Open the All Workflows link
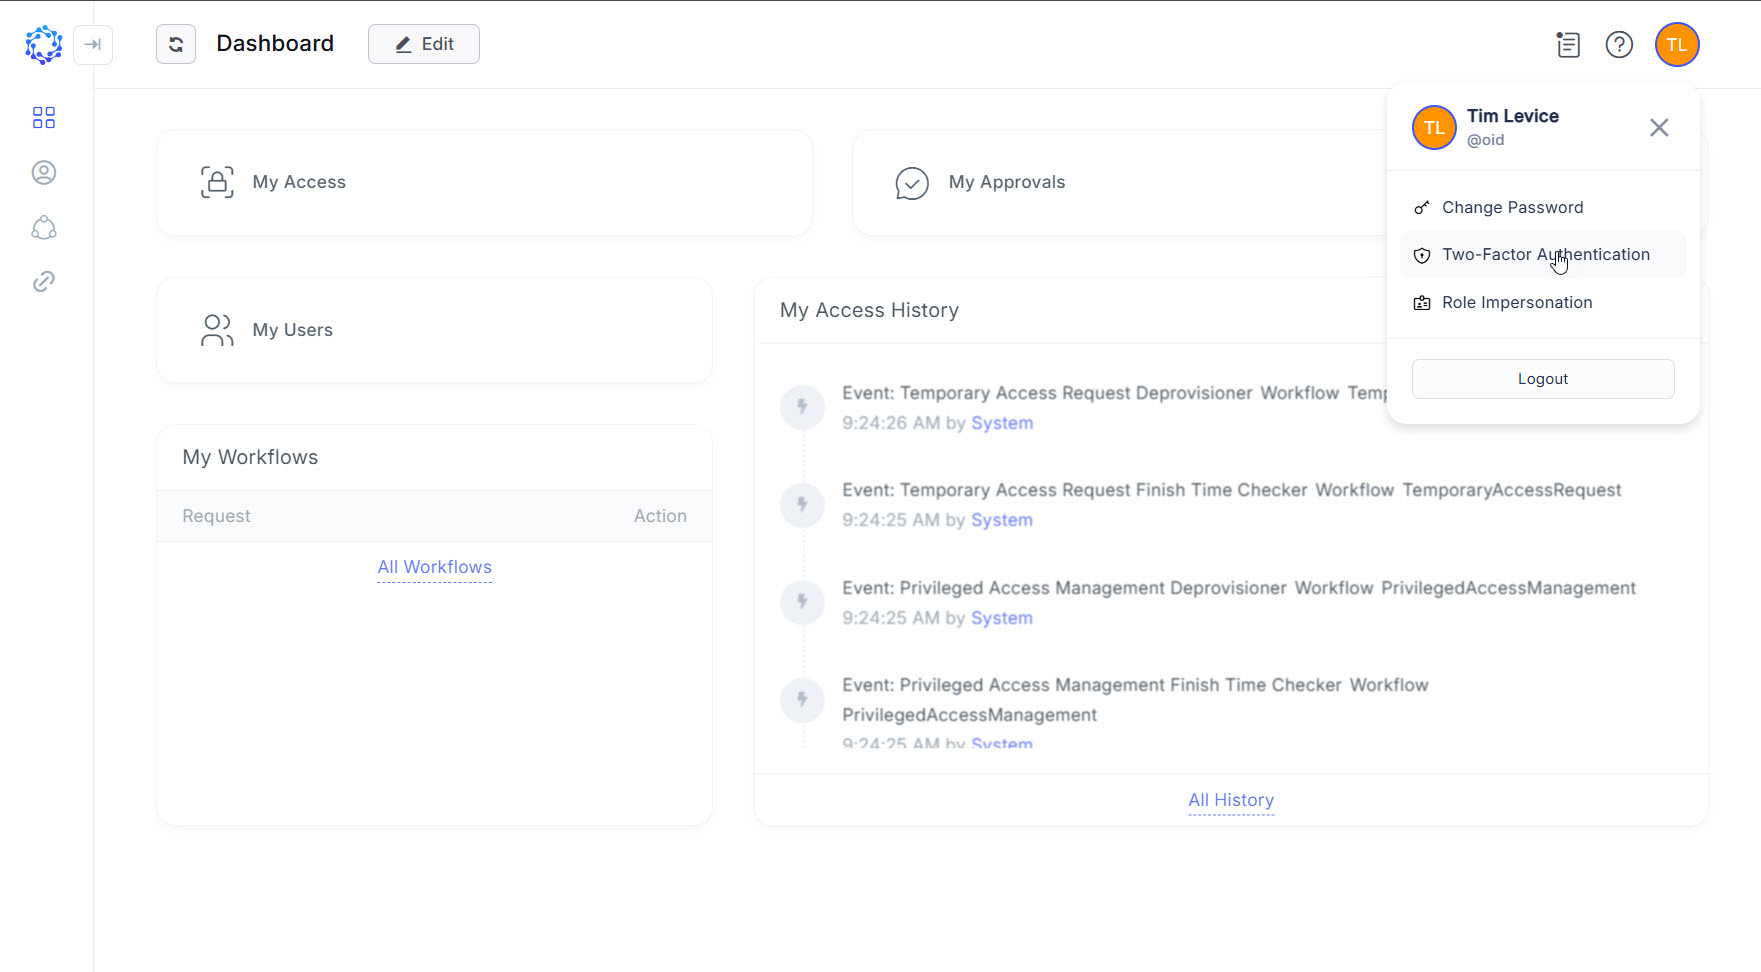Image resolution: width=1761 pixels, height=972 pixels. click(434, 567)
